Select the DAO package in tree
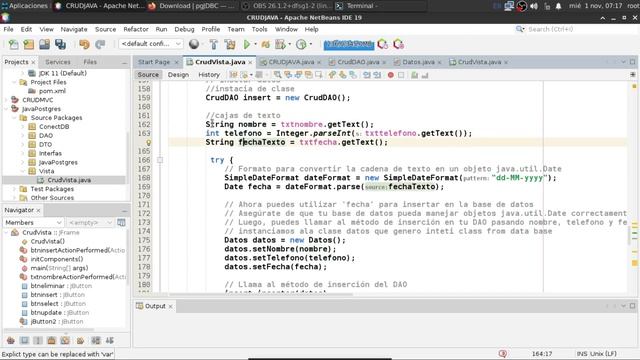The height and width of the screenshot is (360, 640). tap(46, 136)
